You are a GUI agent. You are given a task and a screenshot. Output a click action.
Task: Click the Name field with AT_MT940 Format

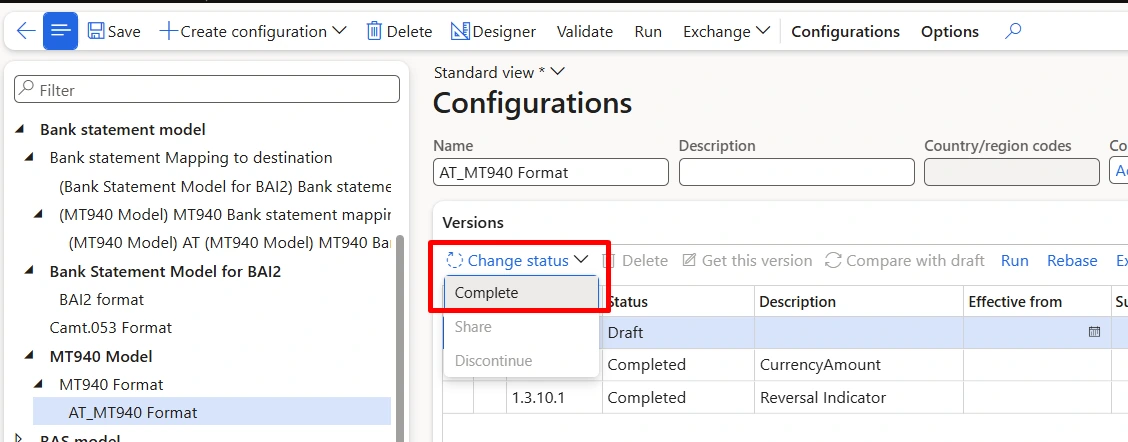pyautogui.click(x=551, y=173)
